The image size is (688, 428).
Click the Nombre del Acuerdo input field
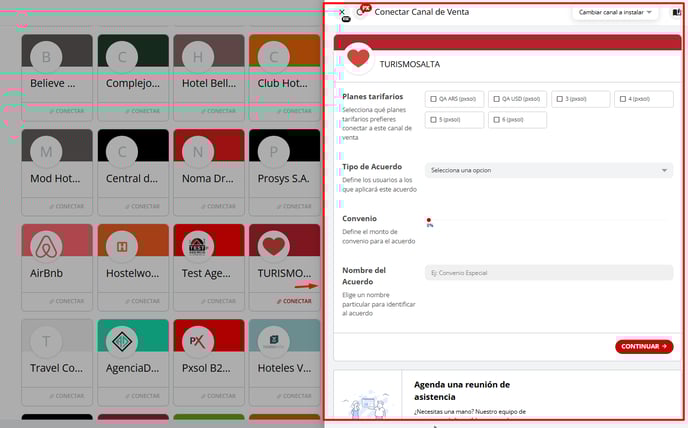tap(549, 273)
